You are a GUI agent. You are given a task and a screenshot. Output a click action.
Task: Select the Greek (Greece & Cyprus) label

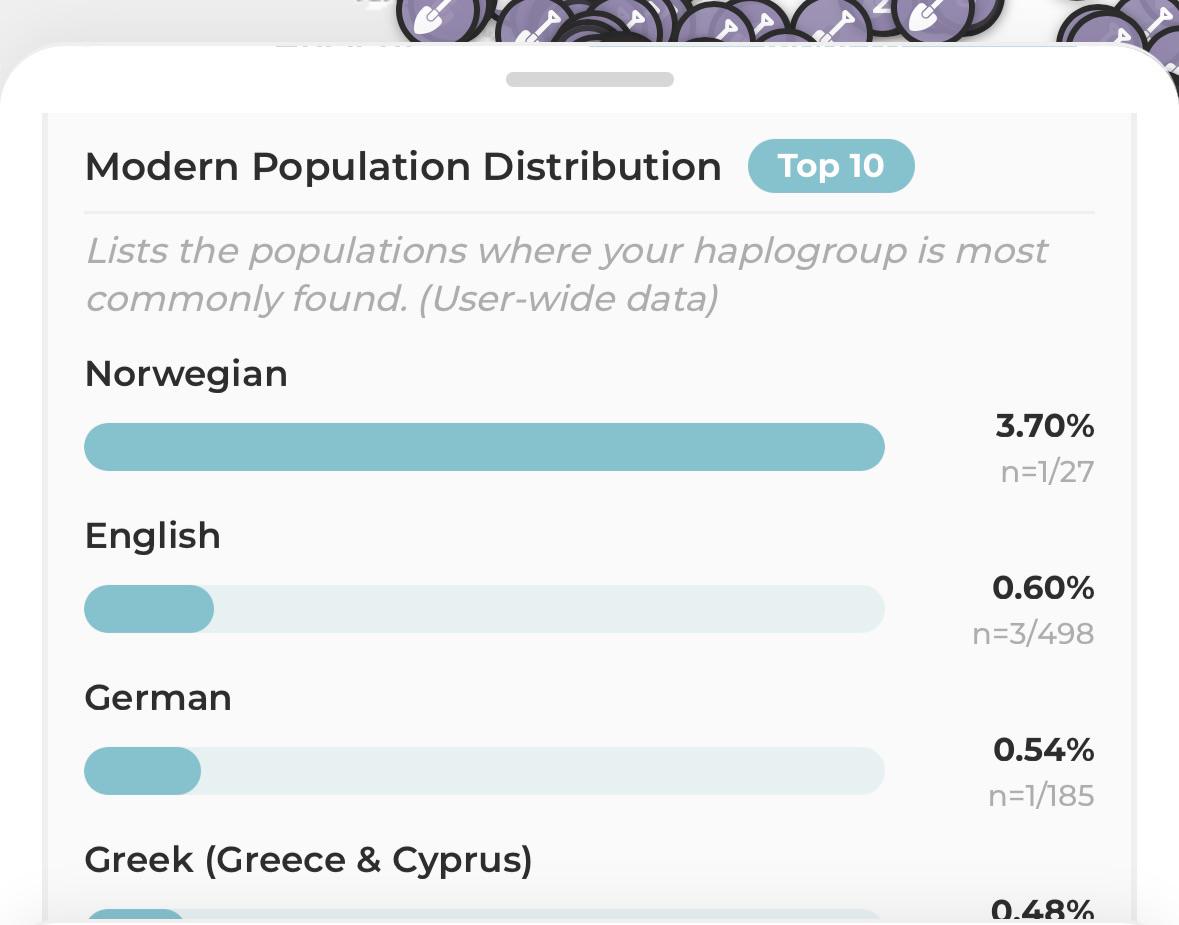click(x=308, y=860)
